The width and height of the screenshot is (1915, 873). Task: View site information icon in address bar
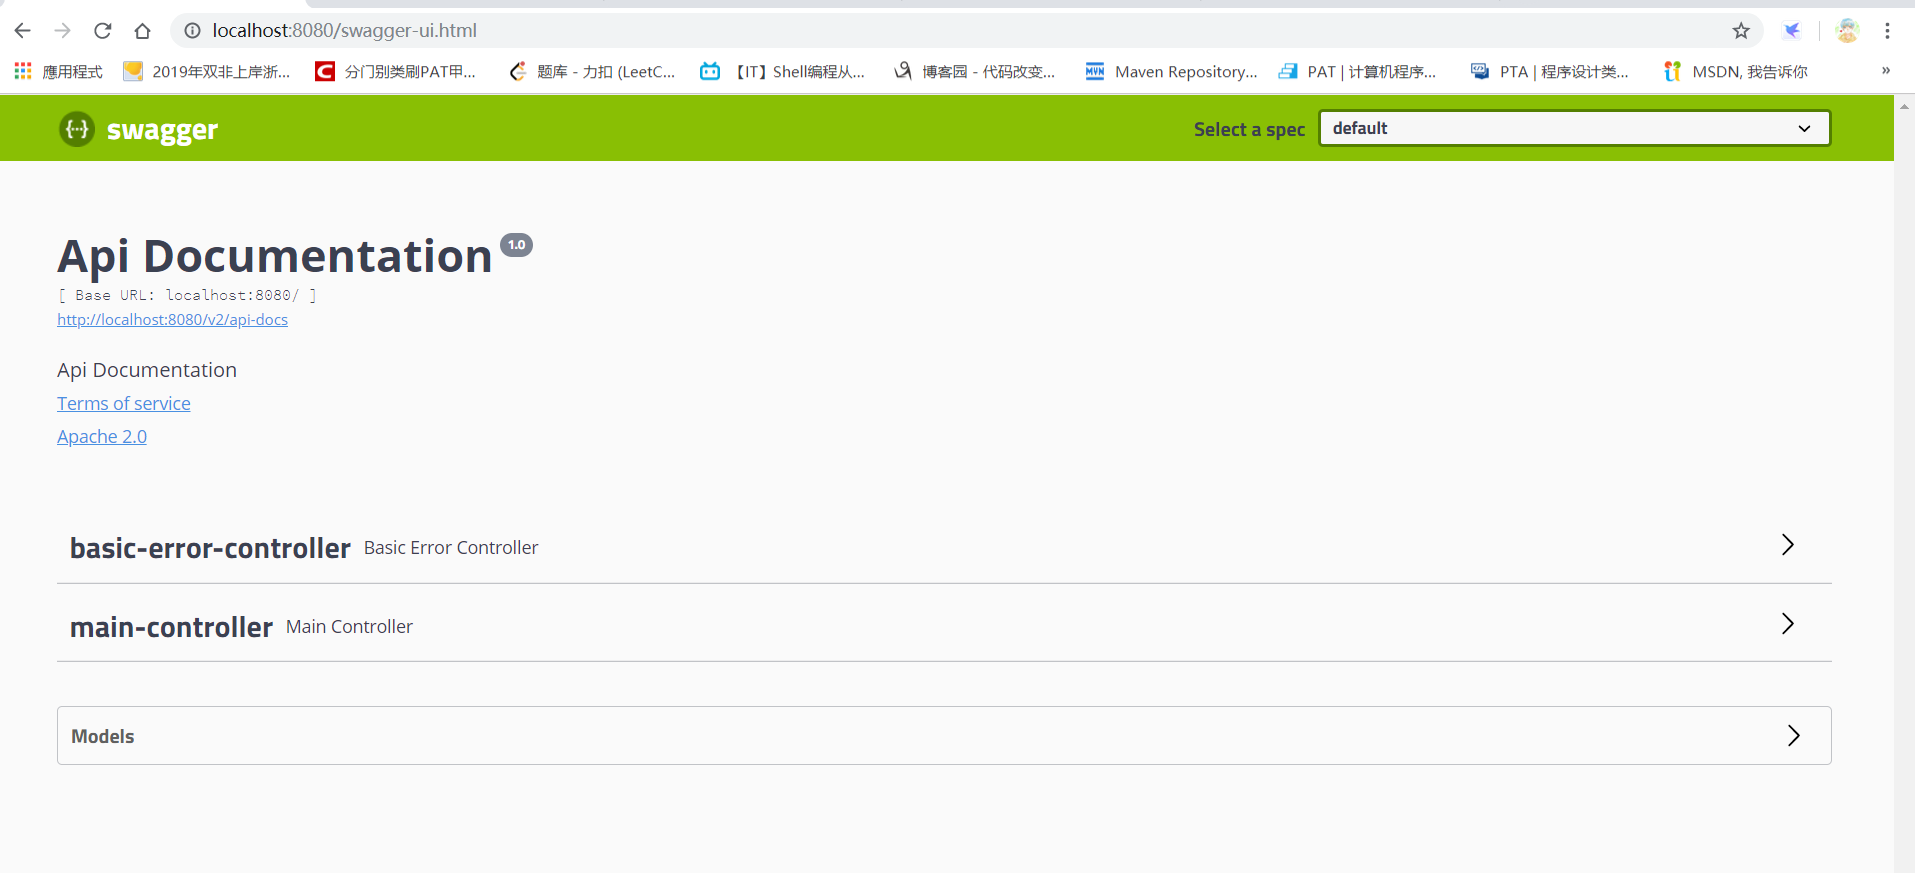pos(192,31)
